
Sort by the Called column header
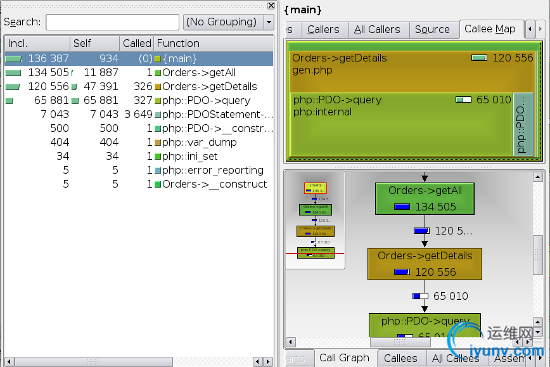pyautogui.click(x=137, y=43)
